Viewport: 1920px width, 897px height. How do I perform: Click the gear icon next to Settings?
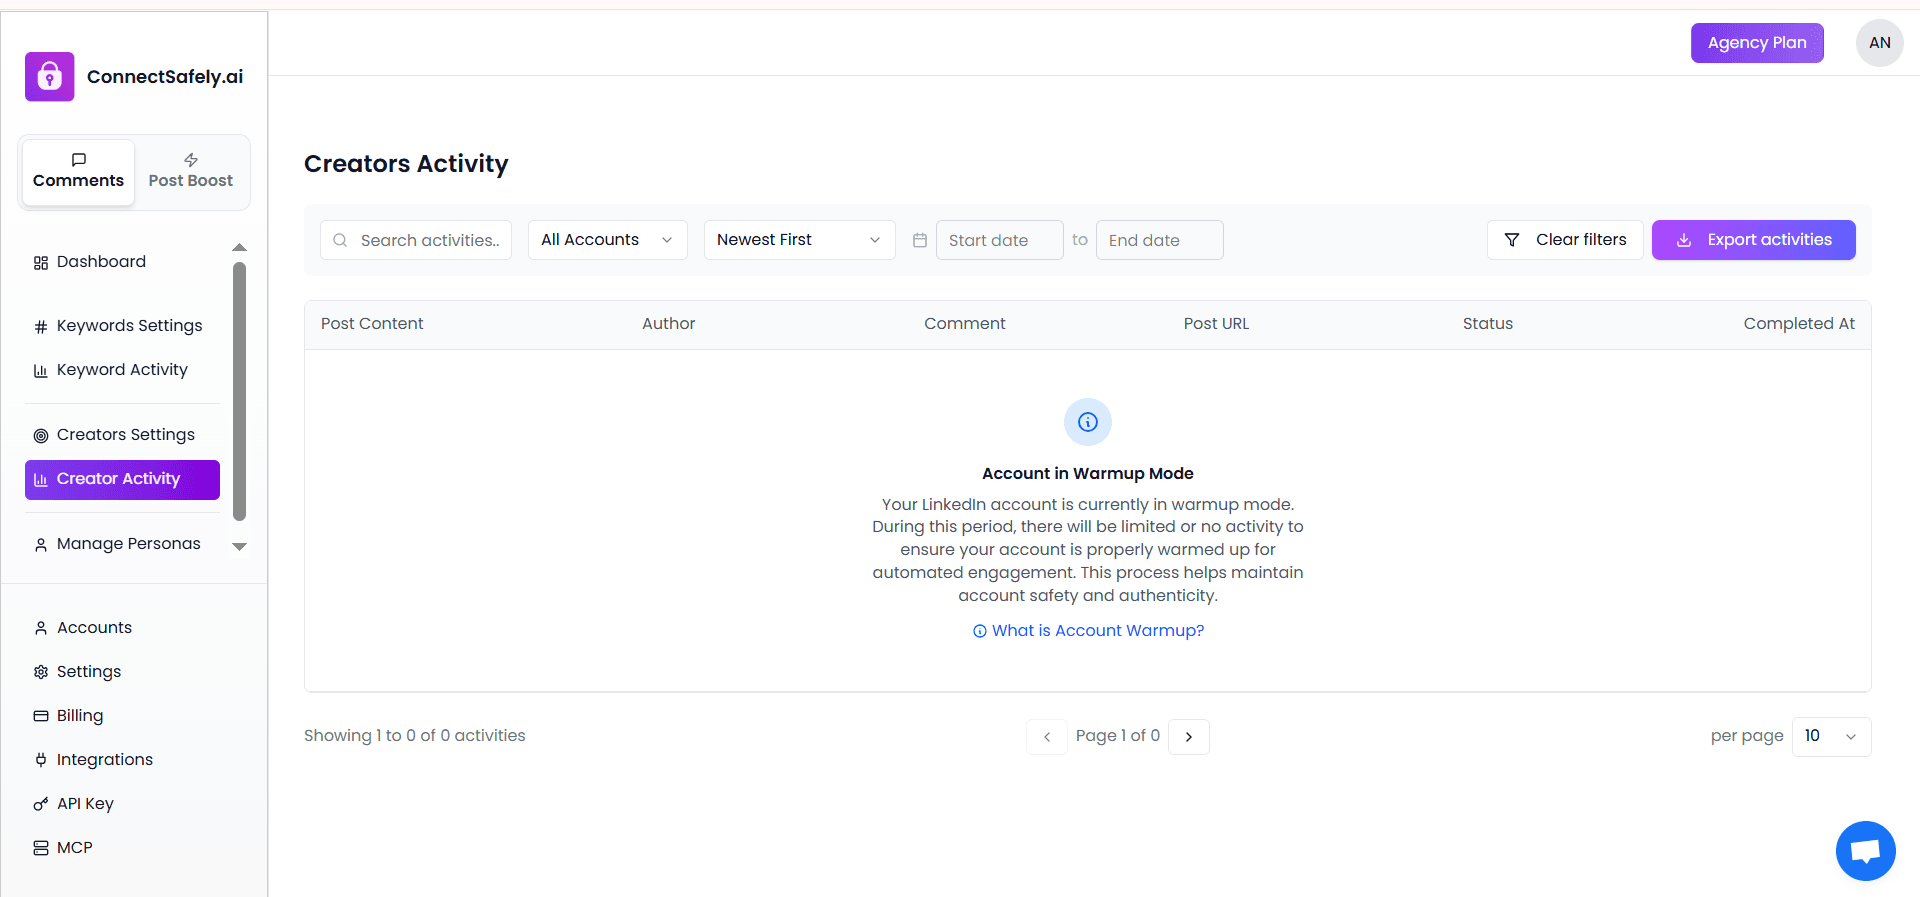point(41,672)
